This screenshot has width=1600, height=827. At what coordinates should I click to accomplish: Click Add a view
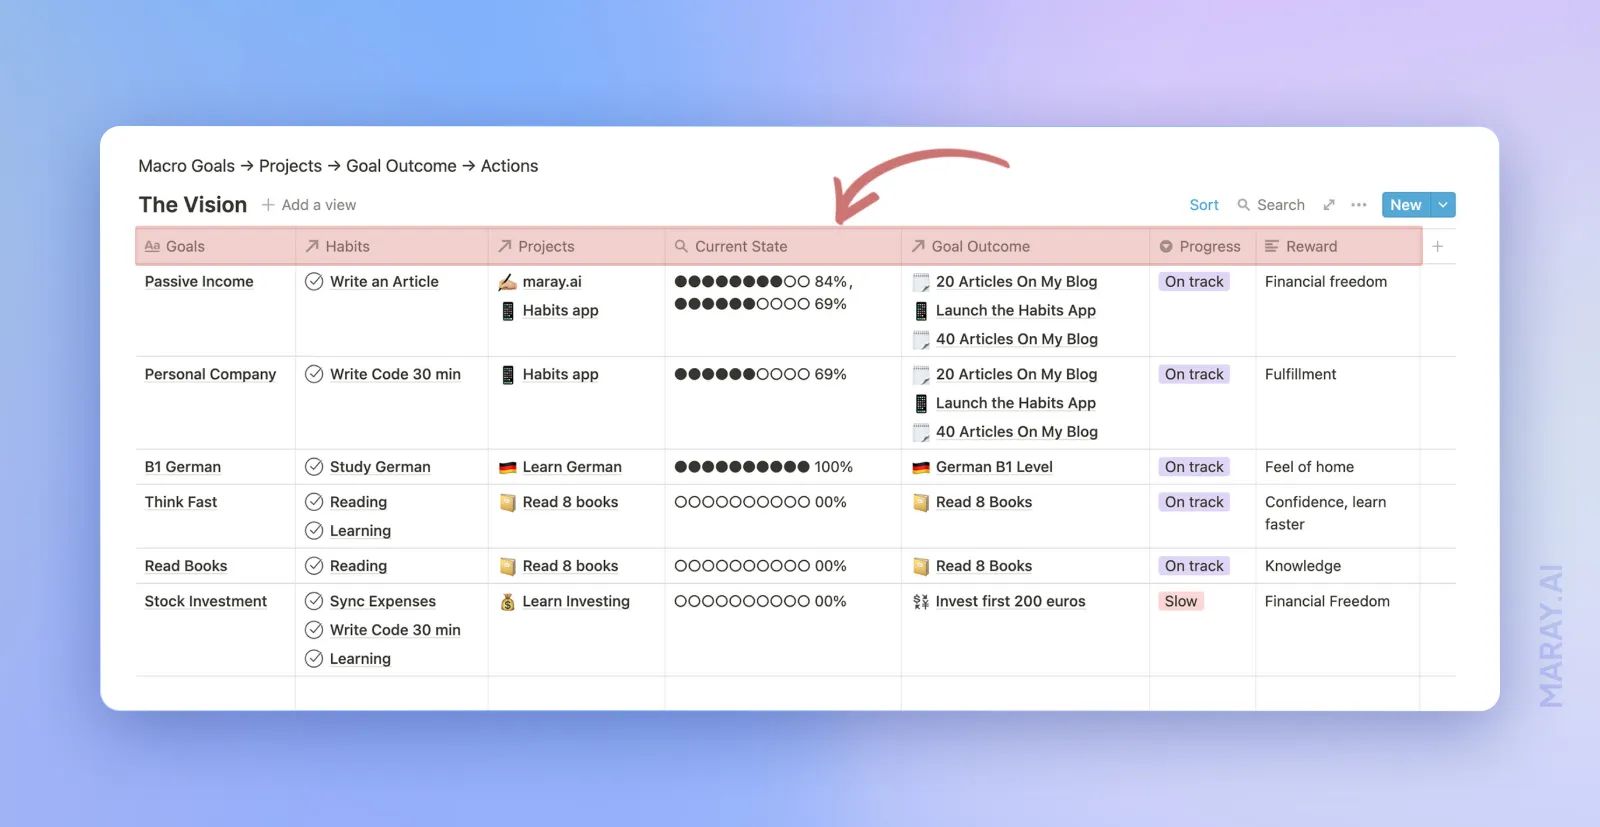309,205
